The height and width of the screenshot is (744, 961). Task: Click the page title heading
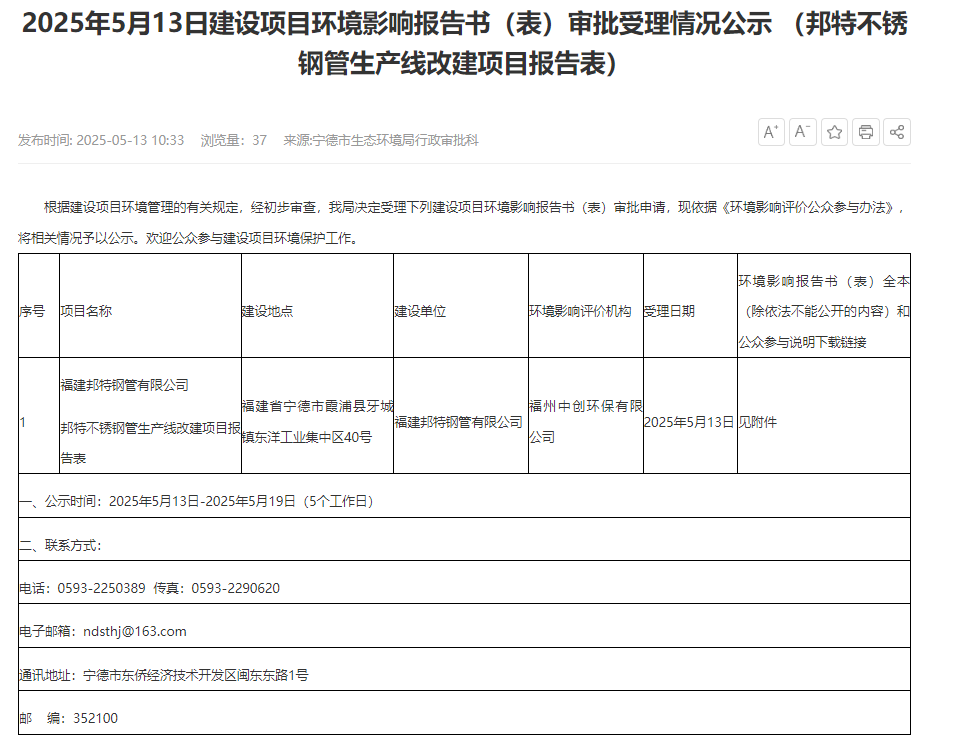(x=465, y=43)
